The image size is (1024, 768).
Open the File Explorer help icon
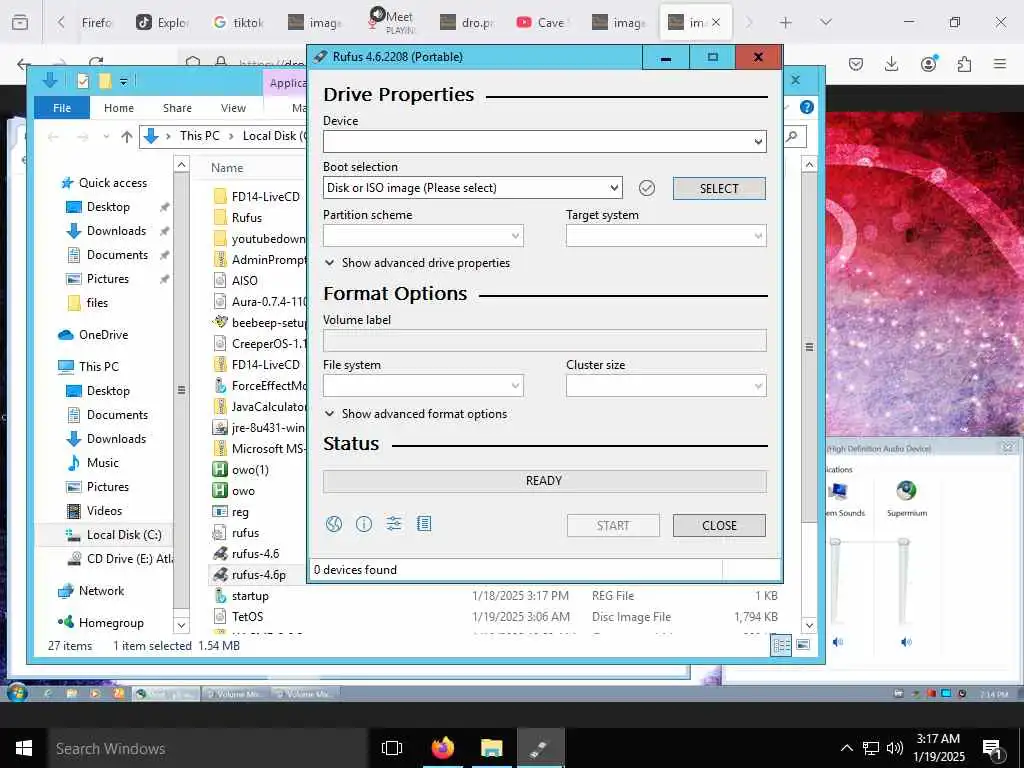[x=807, y=107]
